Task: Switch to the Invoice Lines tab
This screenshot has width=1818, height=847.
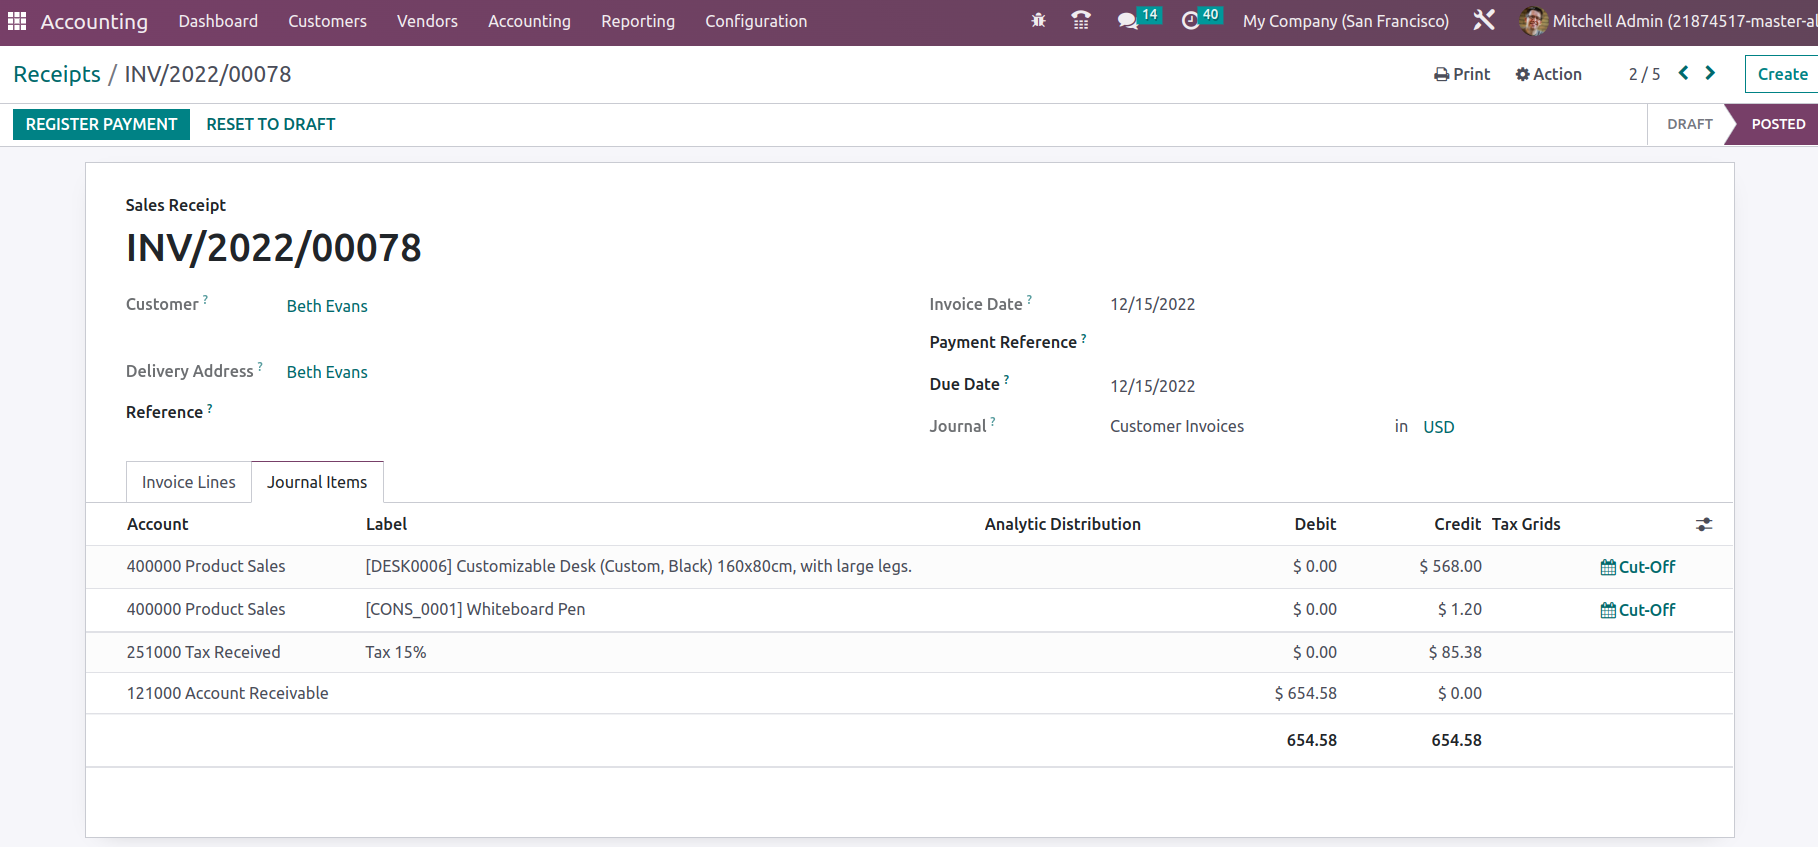Action: click(x=189, y=482)
